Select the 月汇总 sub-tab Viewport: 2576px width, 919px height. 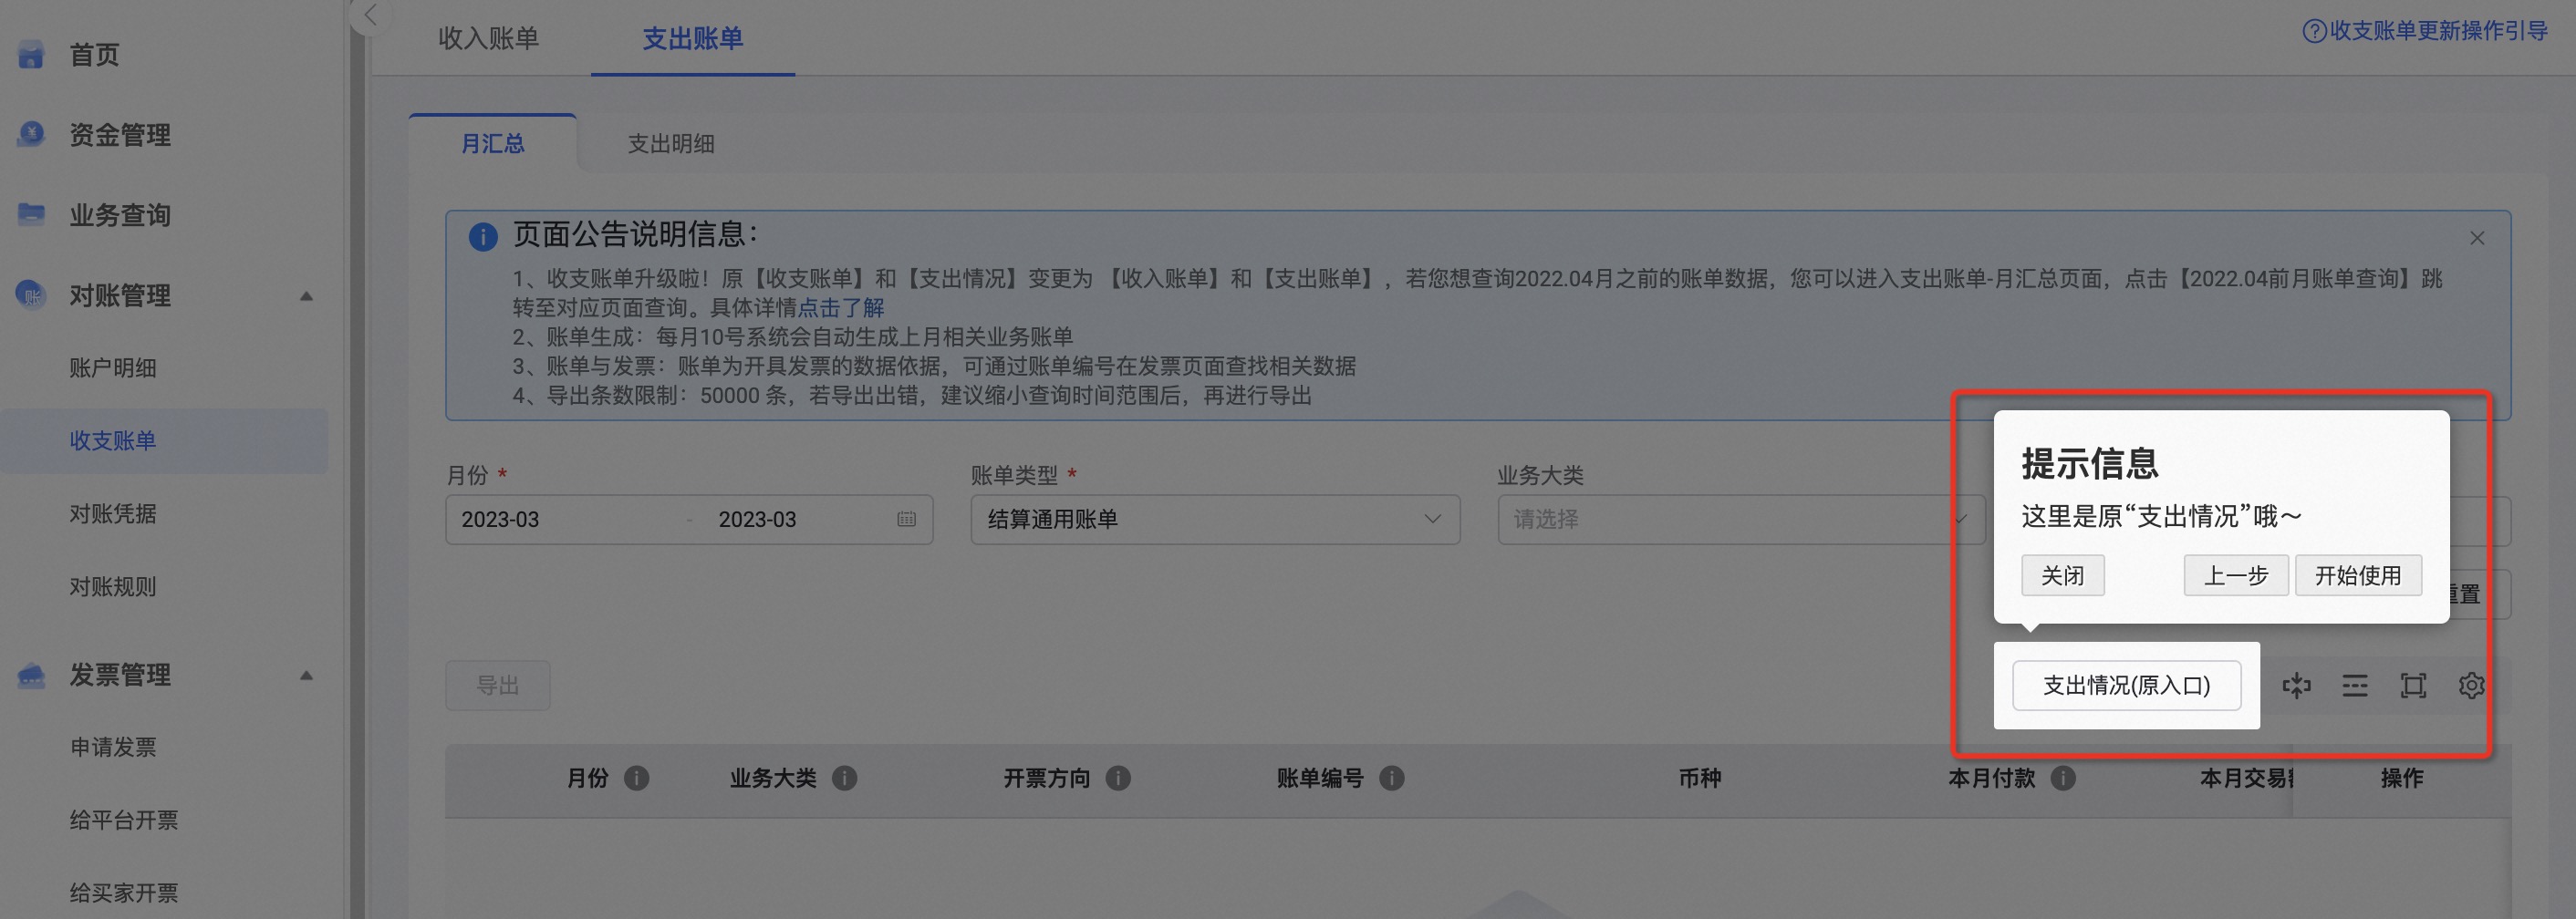pyautogui.click(x=492, y=144)
